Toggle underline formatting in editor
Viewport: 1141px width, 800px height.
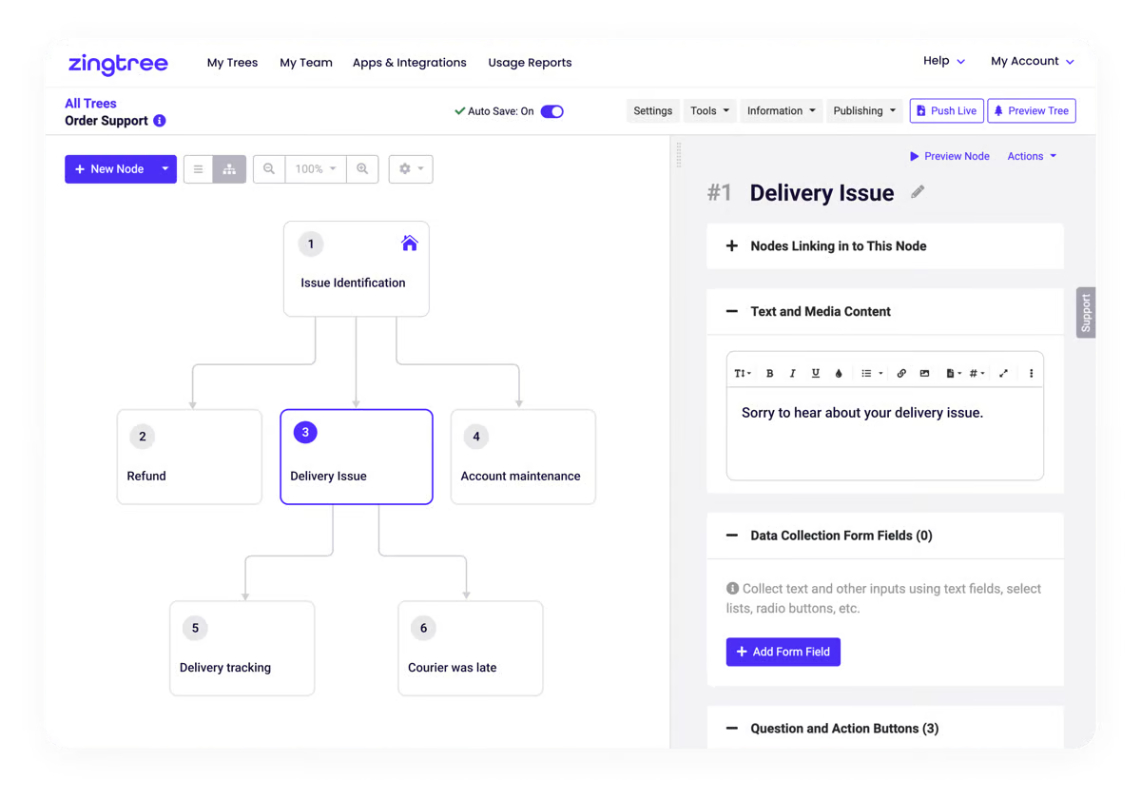pos(815,373)
